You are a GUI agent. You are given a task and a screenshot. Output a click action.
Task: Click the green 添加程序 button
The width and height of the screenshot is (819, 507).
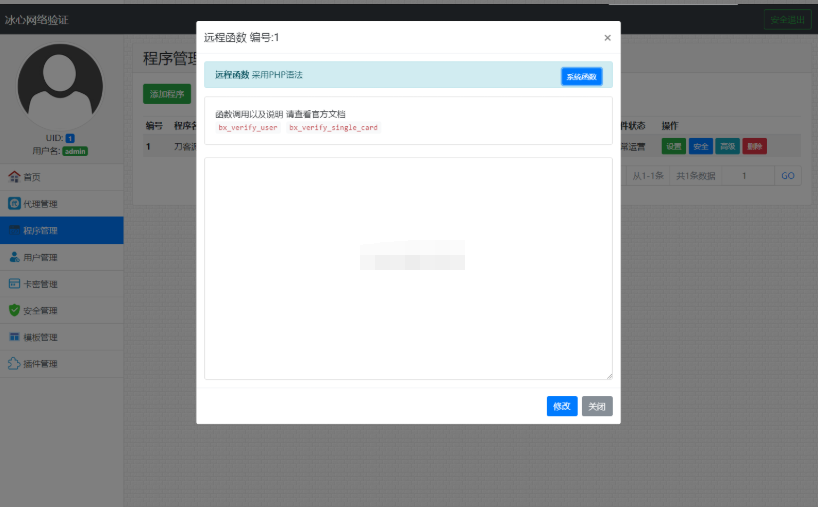coord(167,94)
